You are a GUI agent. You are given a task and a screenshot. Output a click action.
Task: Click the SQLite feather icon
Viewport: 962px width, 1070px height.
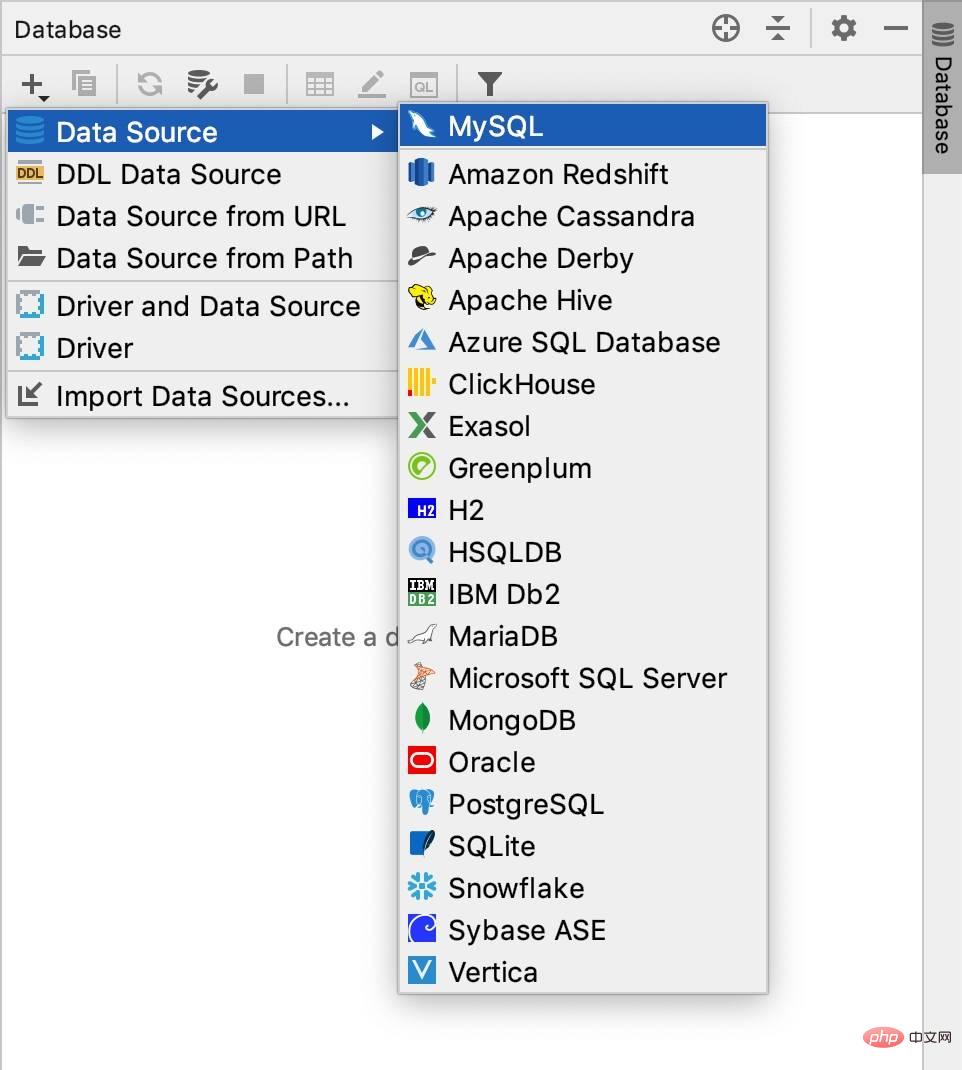[x=422, y=843]
